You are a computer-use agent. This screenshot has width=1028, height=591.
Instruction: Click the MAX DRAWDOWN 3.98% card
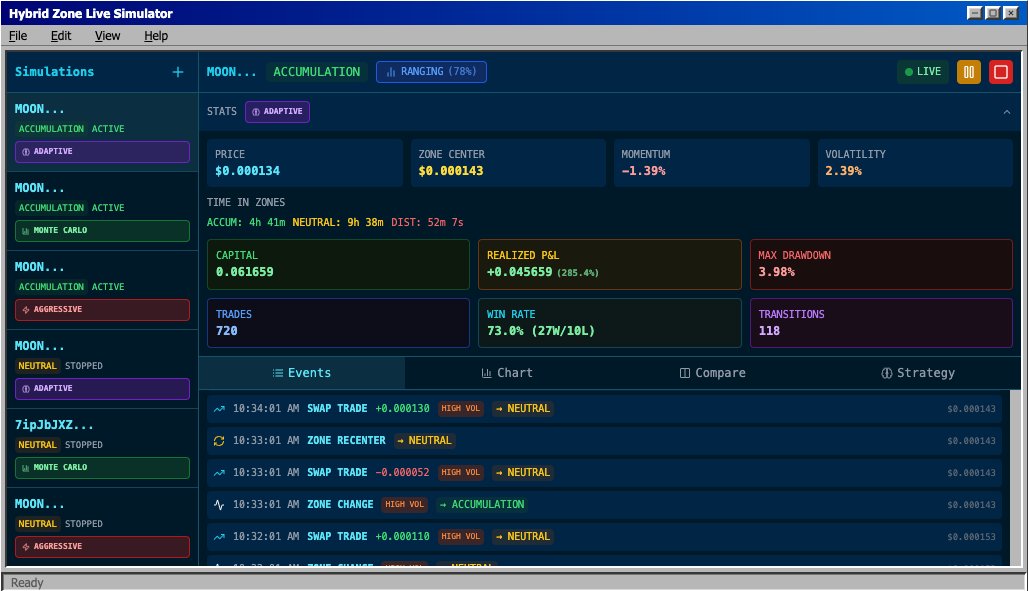tap(881, 264)
